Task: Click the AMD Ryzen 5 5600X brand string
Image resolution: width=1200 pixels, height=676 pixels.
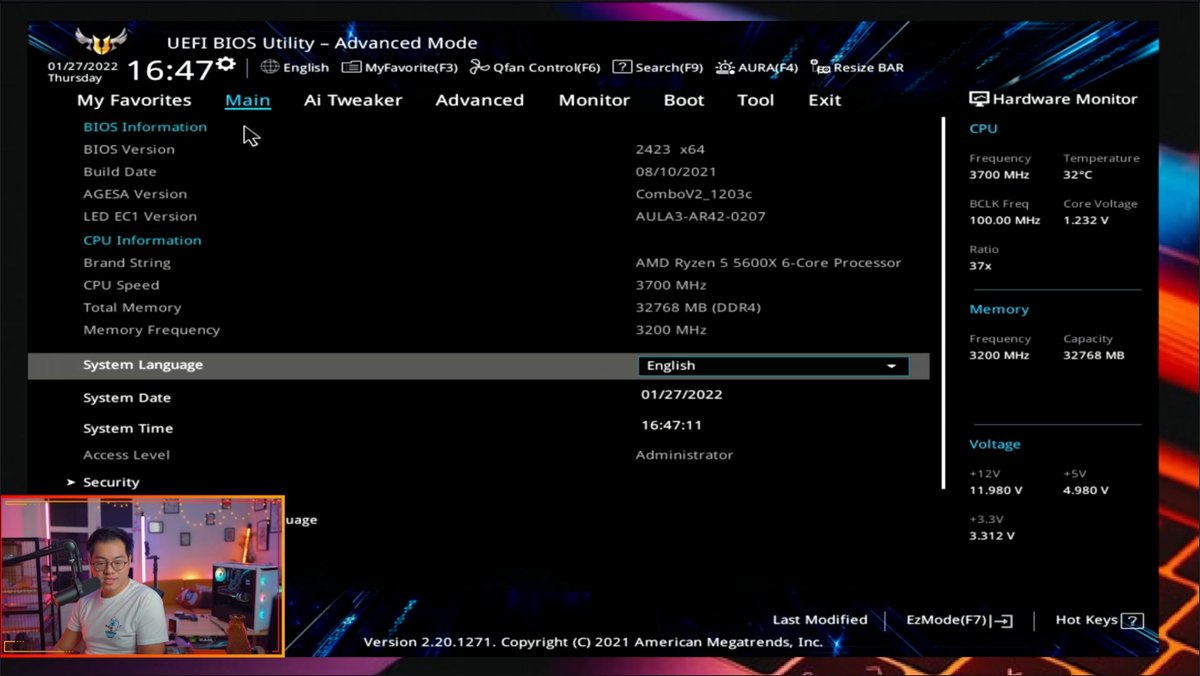Action: [768, 263]
